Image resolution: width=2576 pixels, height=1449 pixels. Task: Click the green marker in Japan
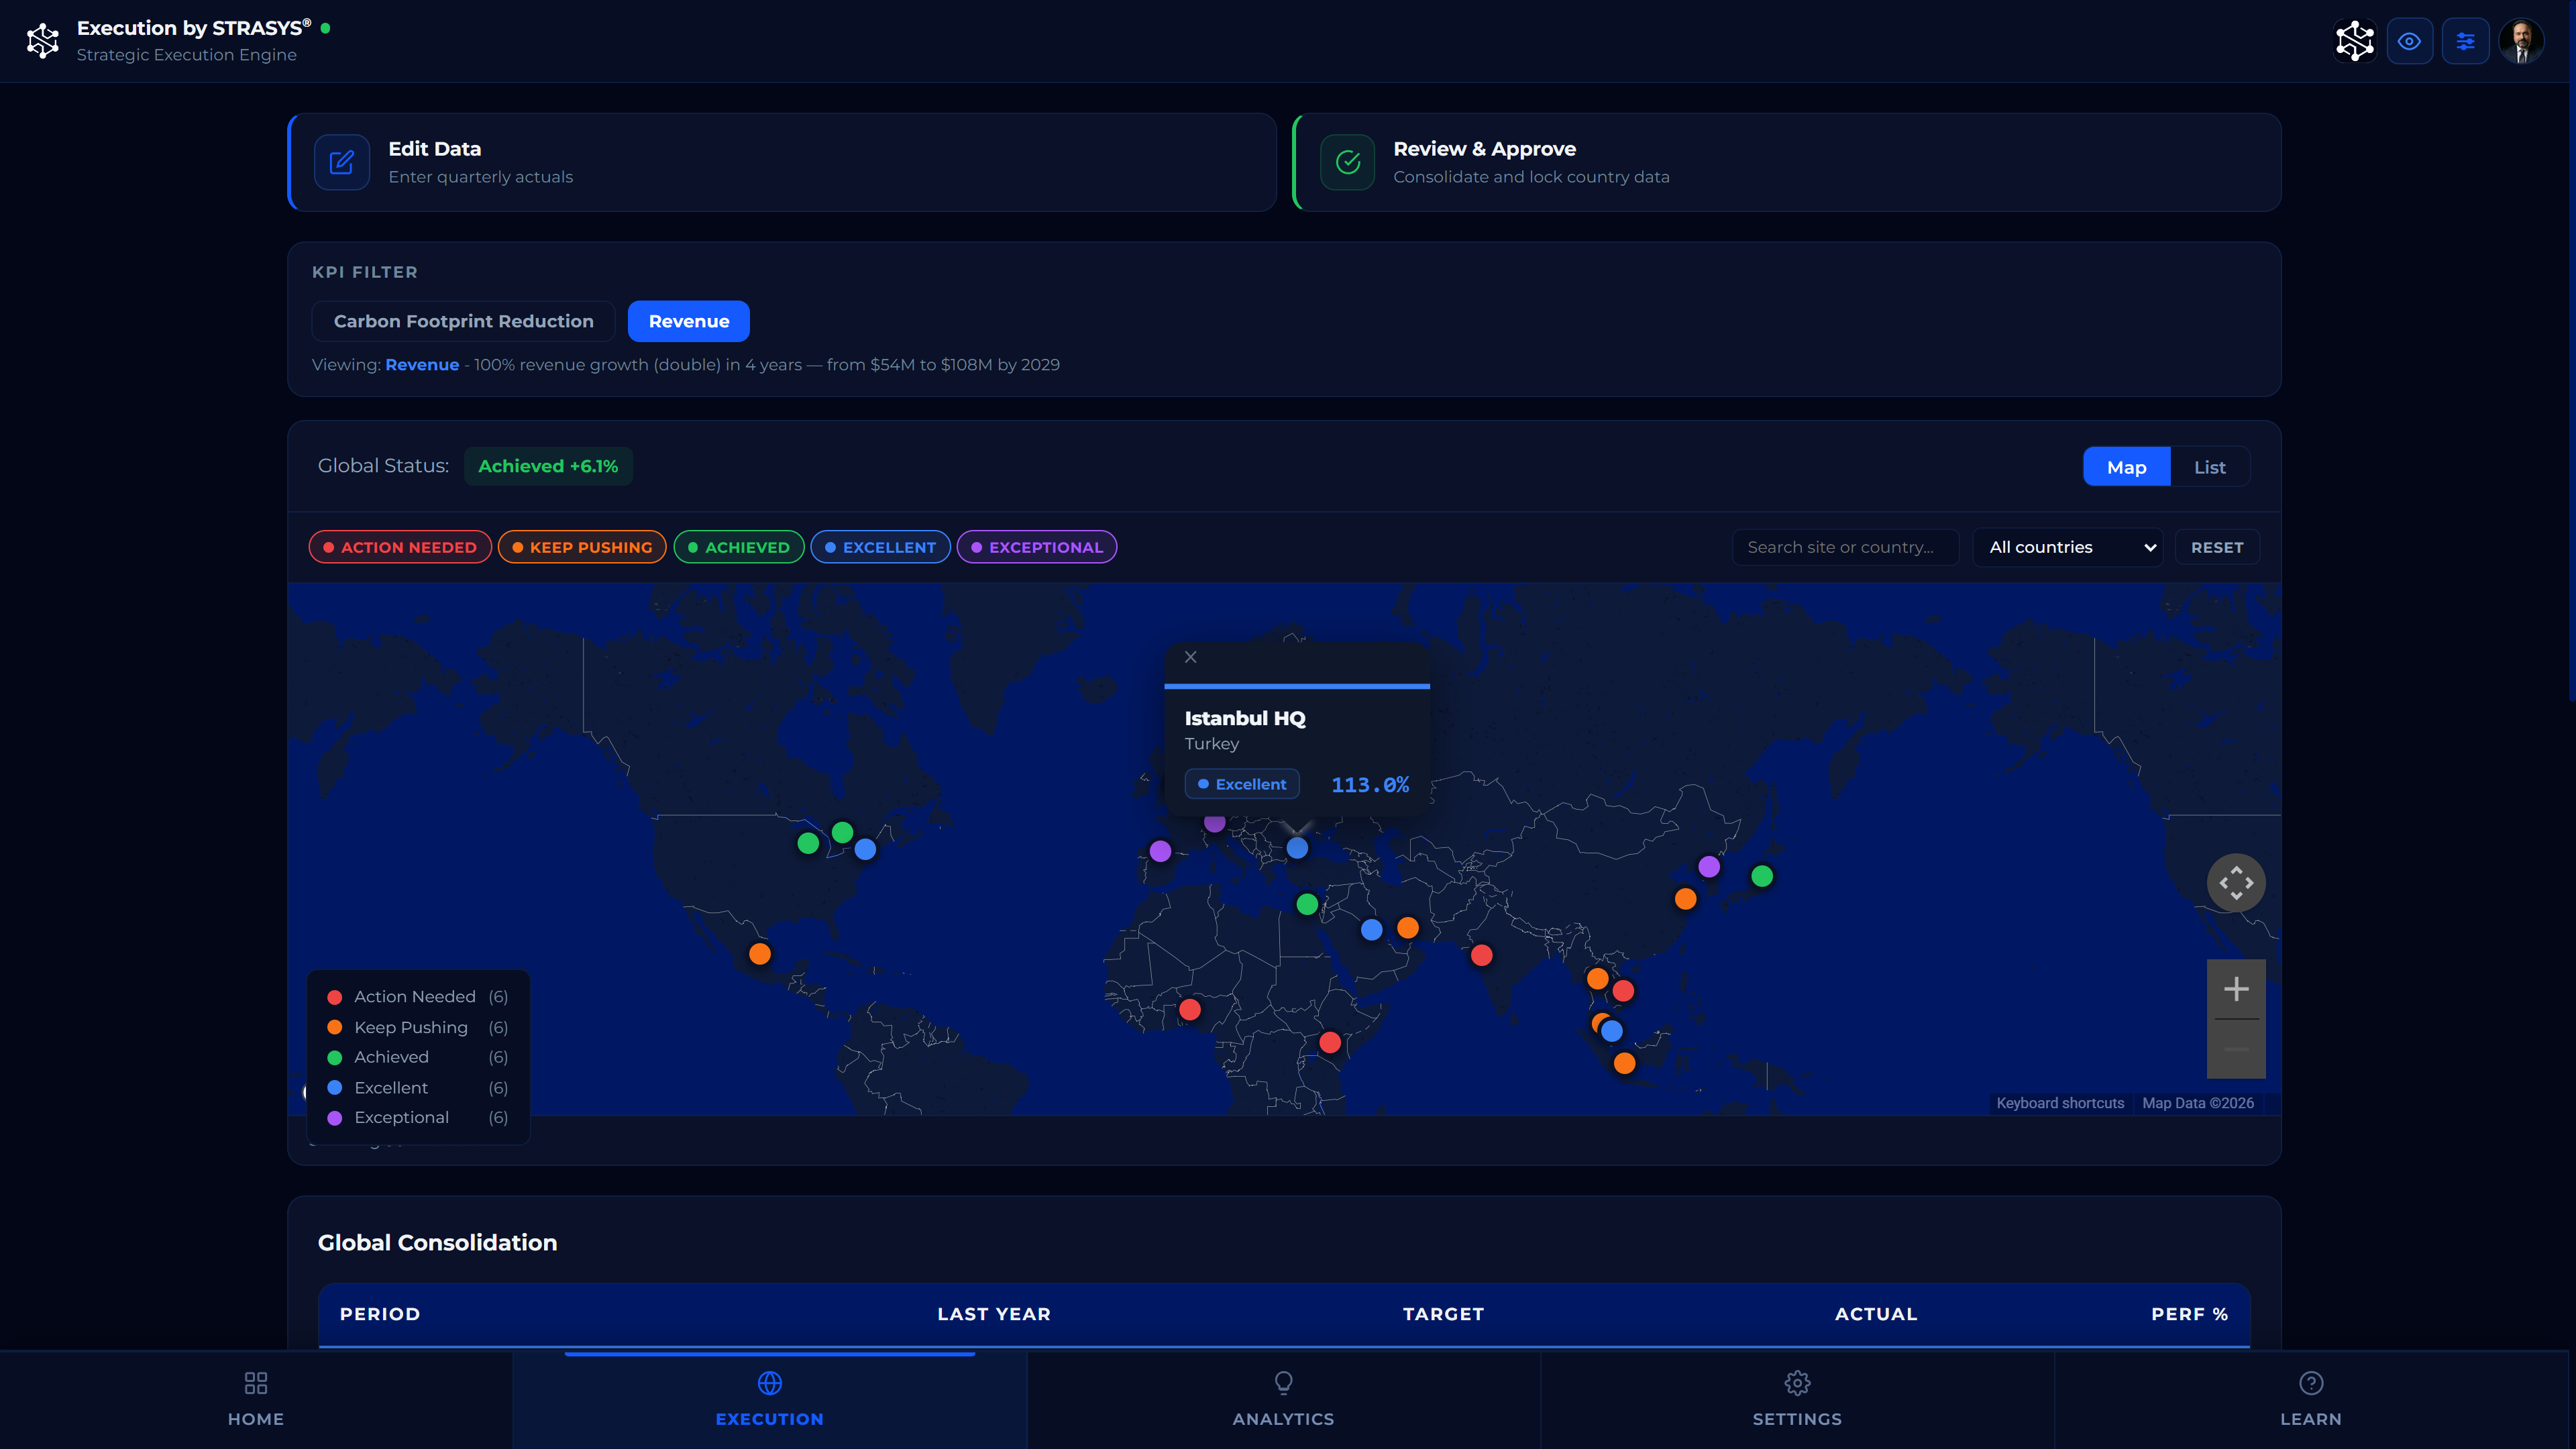point(1762,876)
